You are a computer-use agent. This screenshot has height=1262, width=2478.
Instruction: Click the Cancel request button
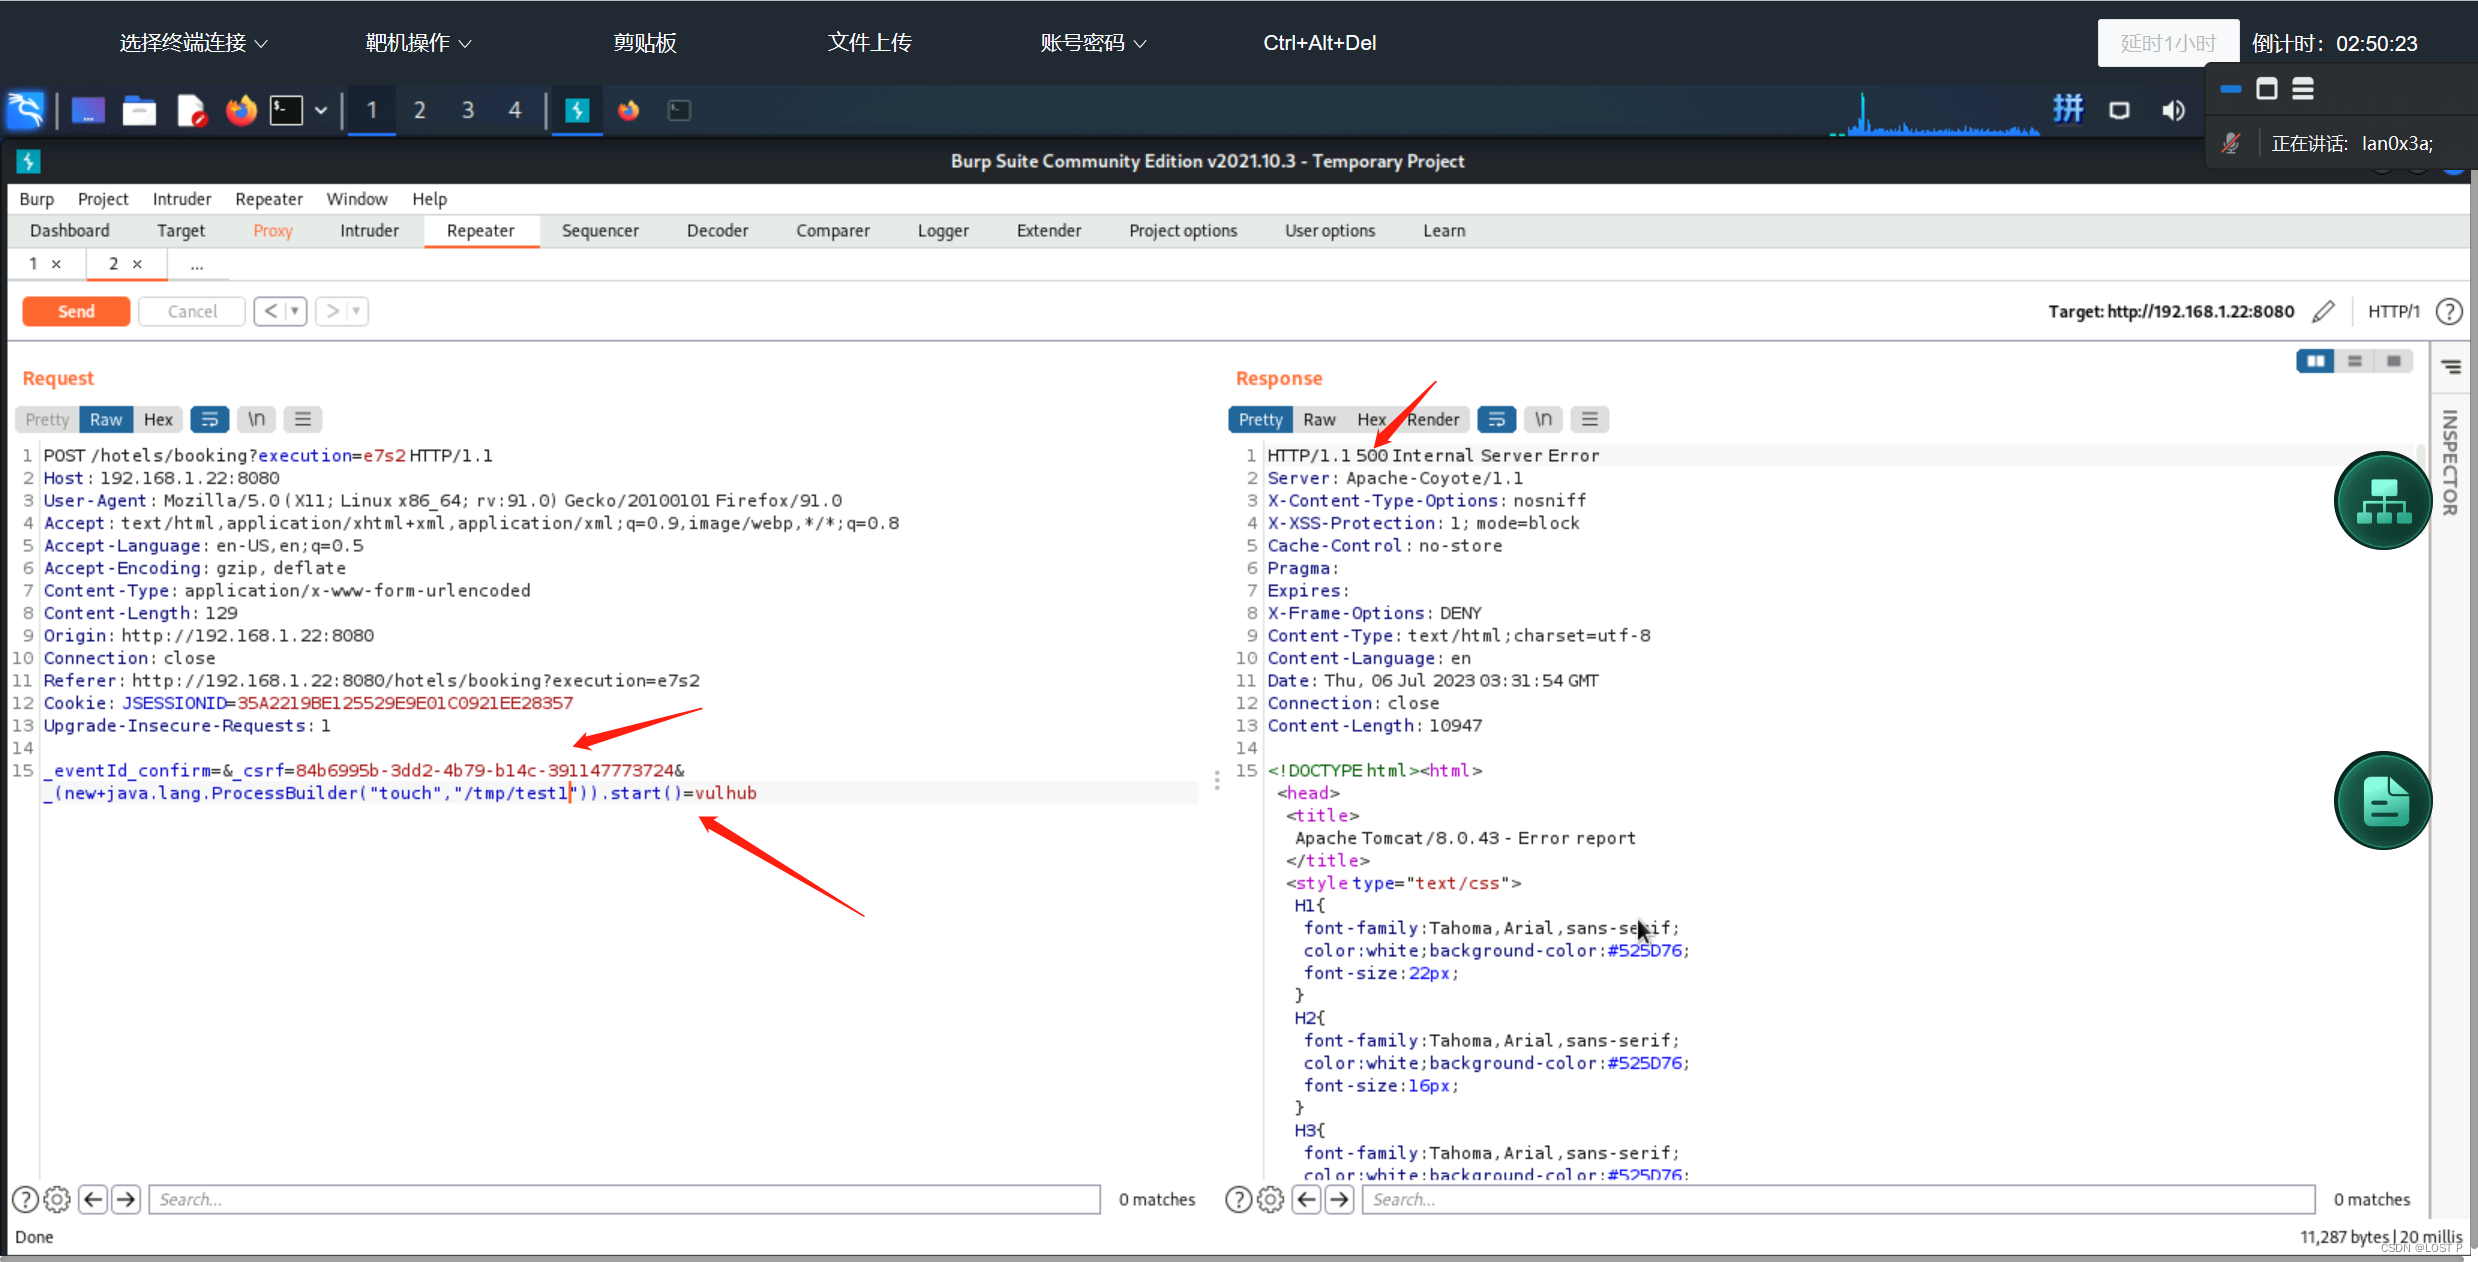click(192, 311)
